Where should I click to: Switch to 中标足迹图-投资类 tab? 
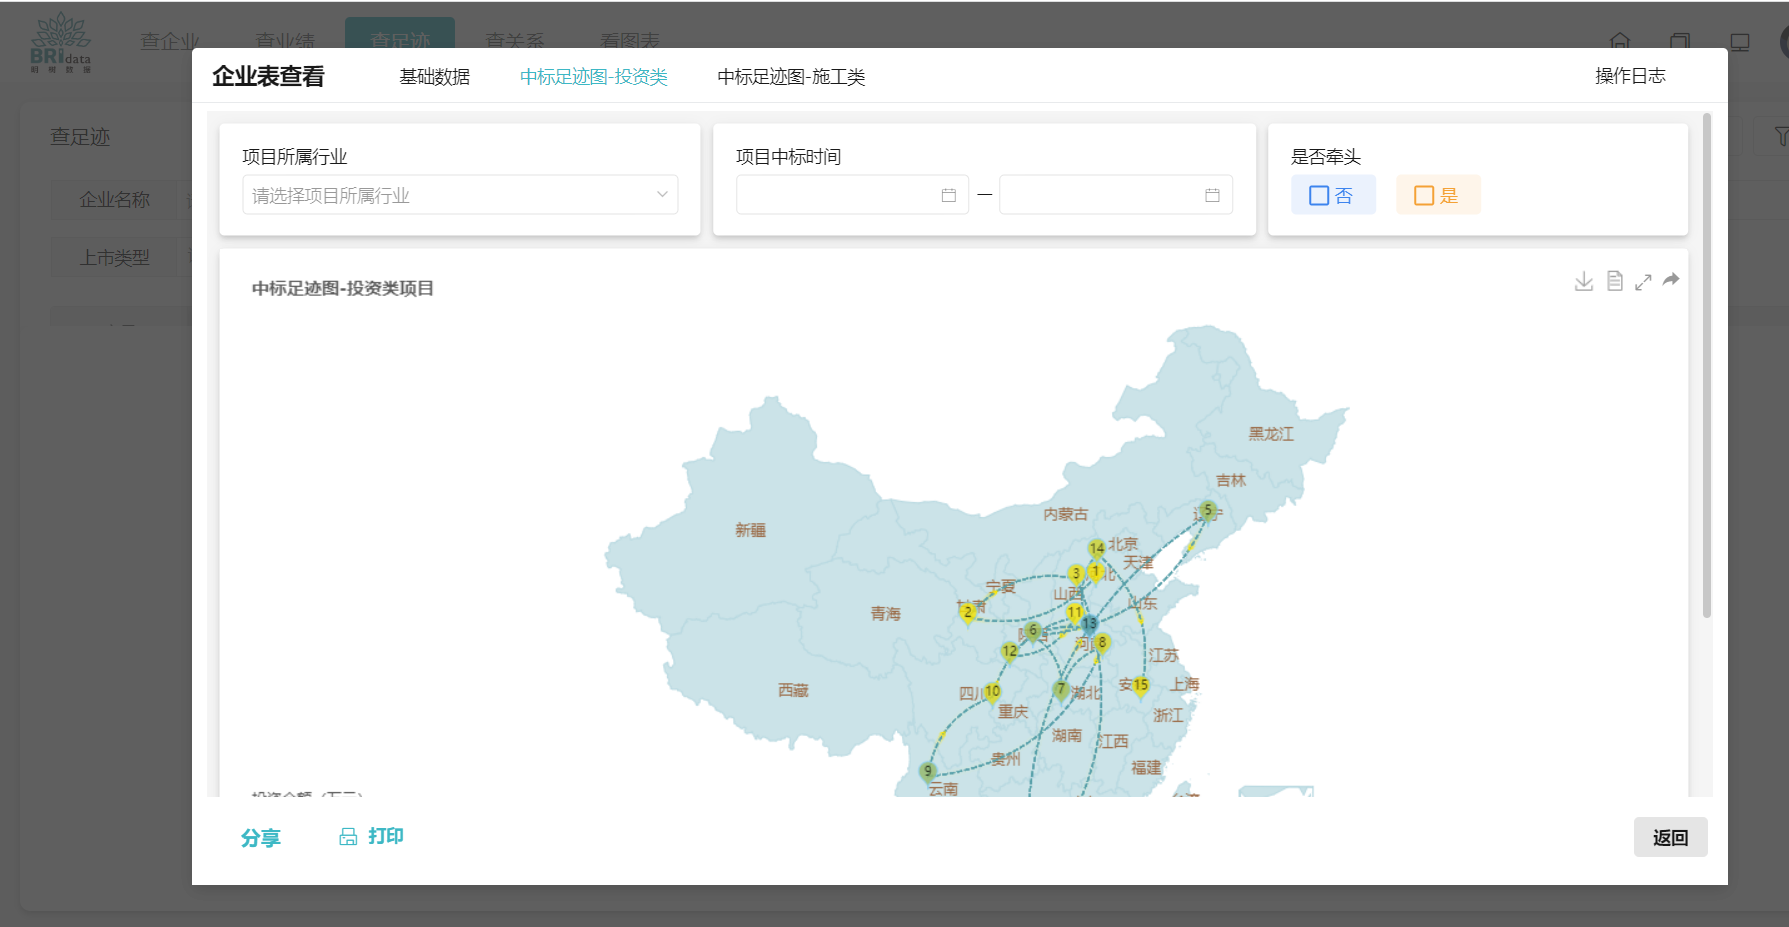tap(594, 77)
